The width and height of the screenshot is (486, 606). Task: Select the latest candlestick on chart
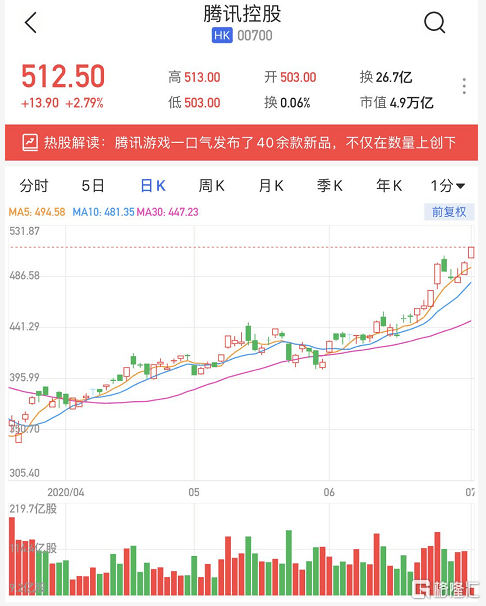coord(471,252)
